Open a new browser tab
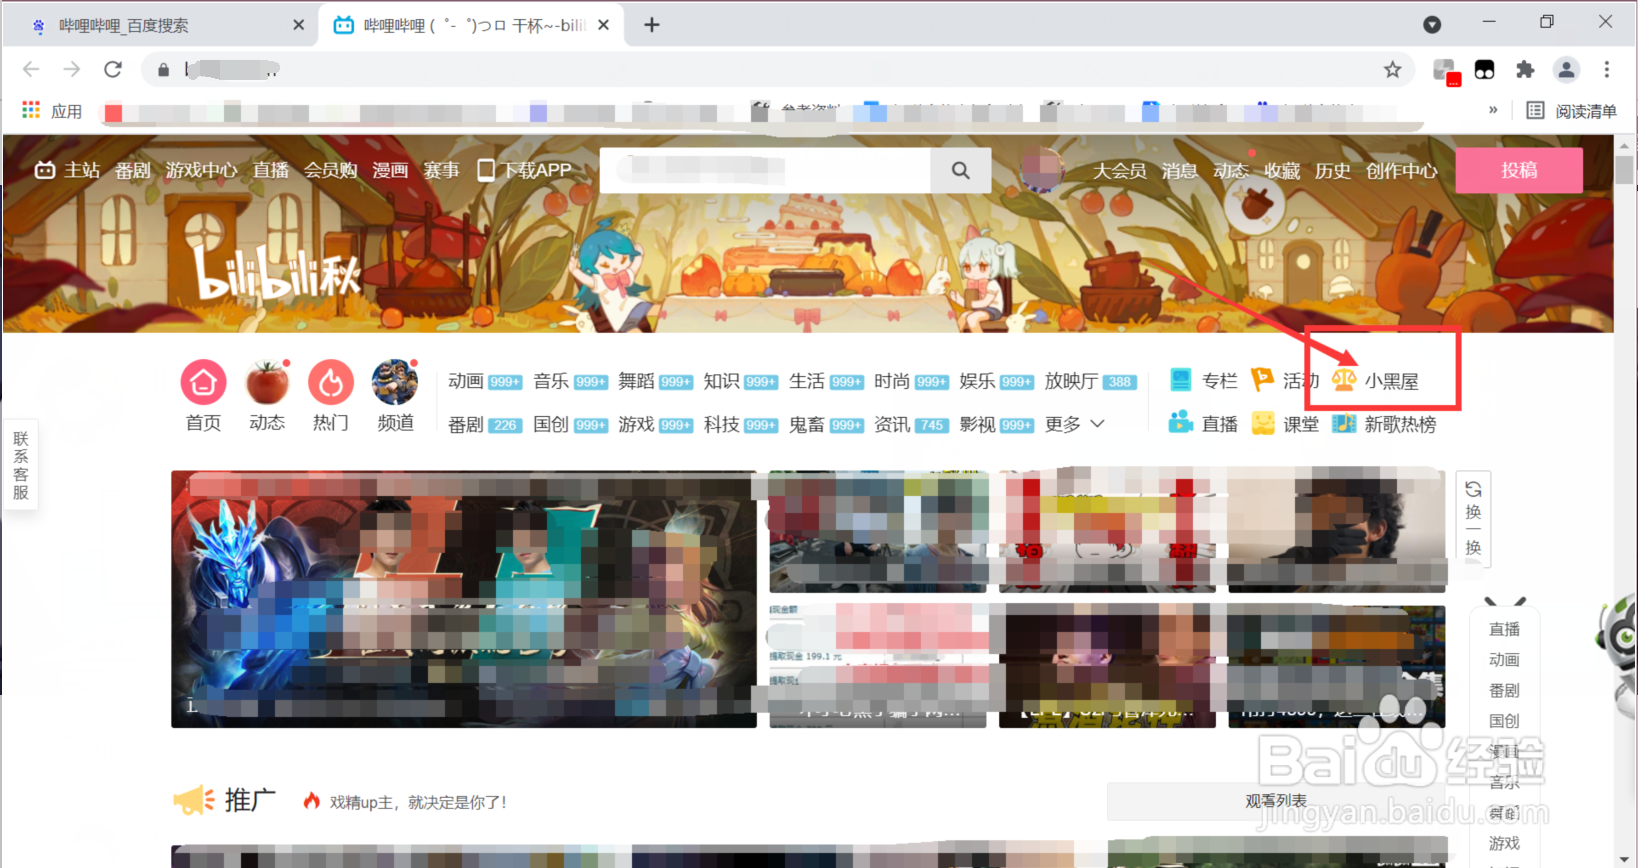This screenshot has width=1638, height=868. [x=652, y=25]
